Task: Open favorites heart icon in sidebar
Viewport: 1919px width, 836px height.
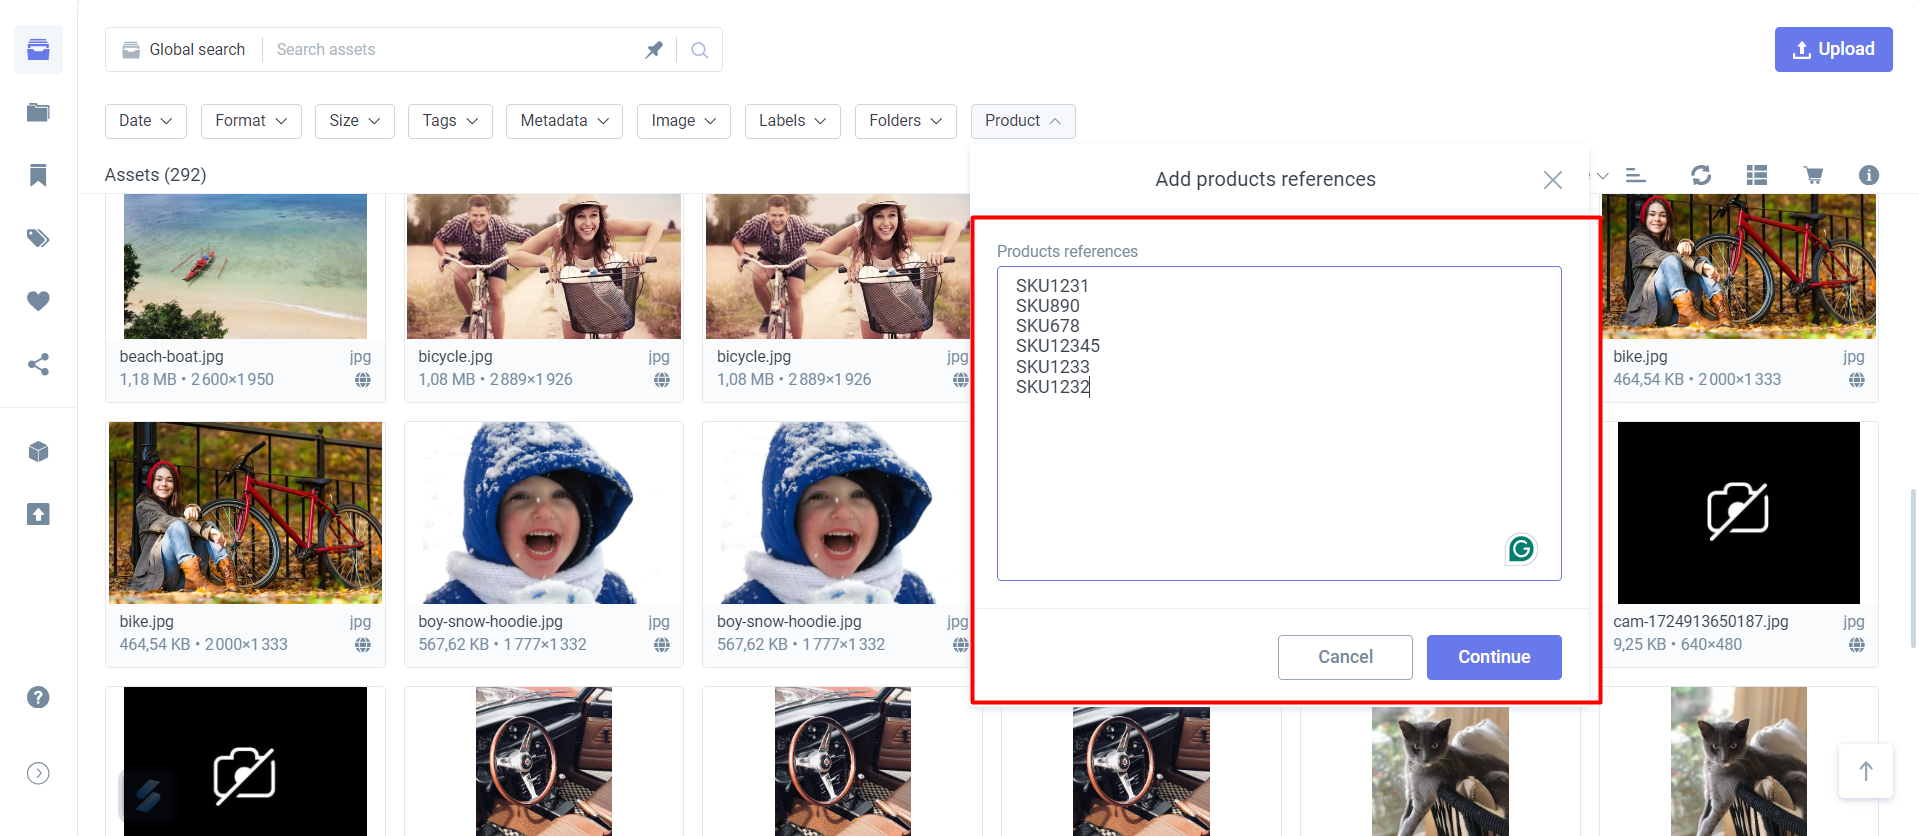Action: coord(38,301)
